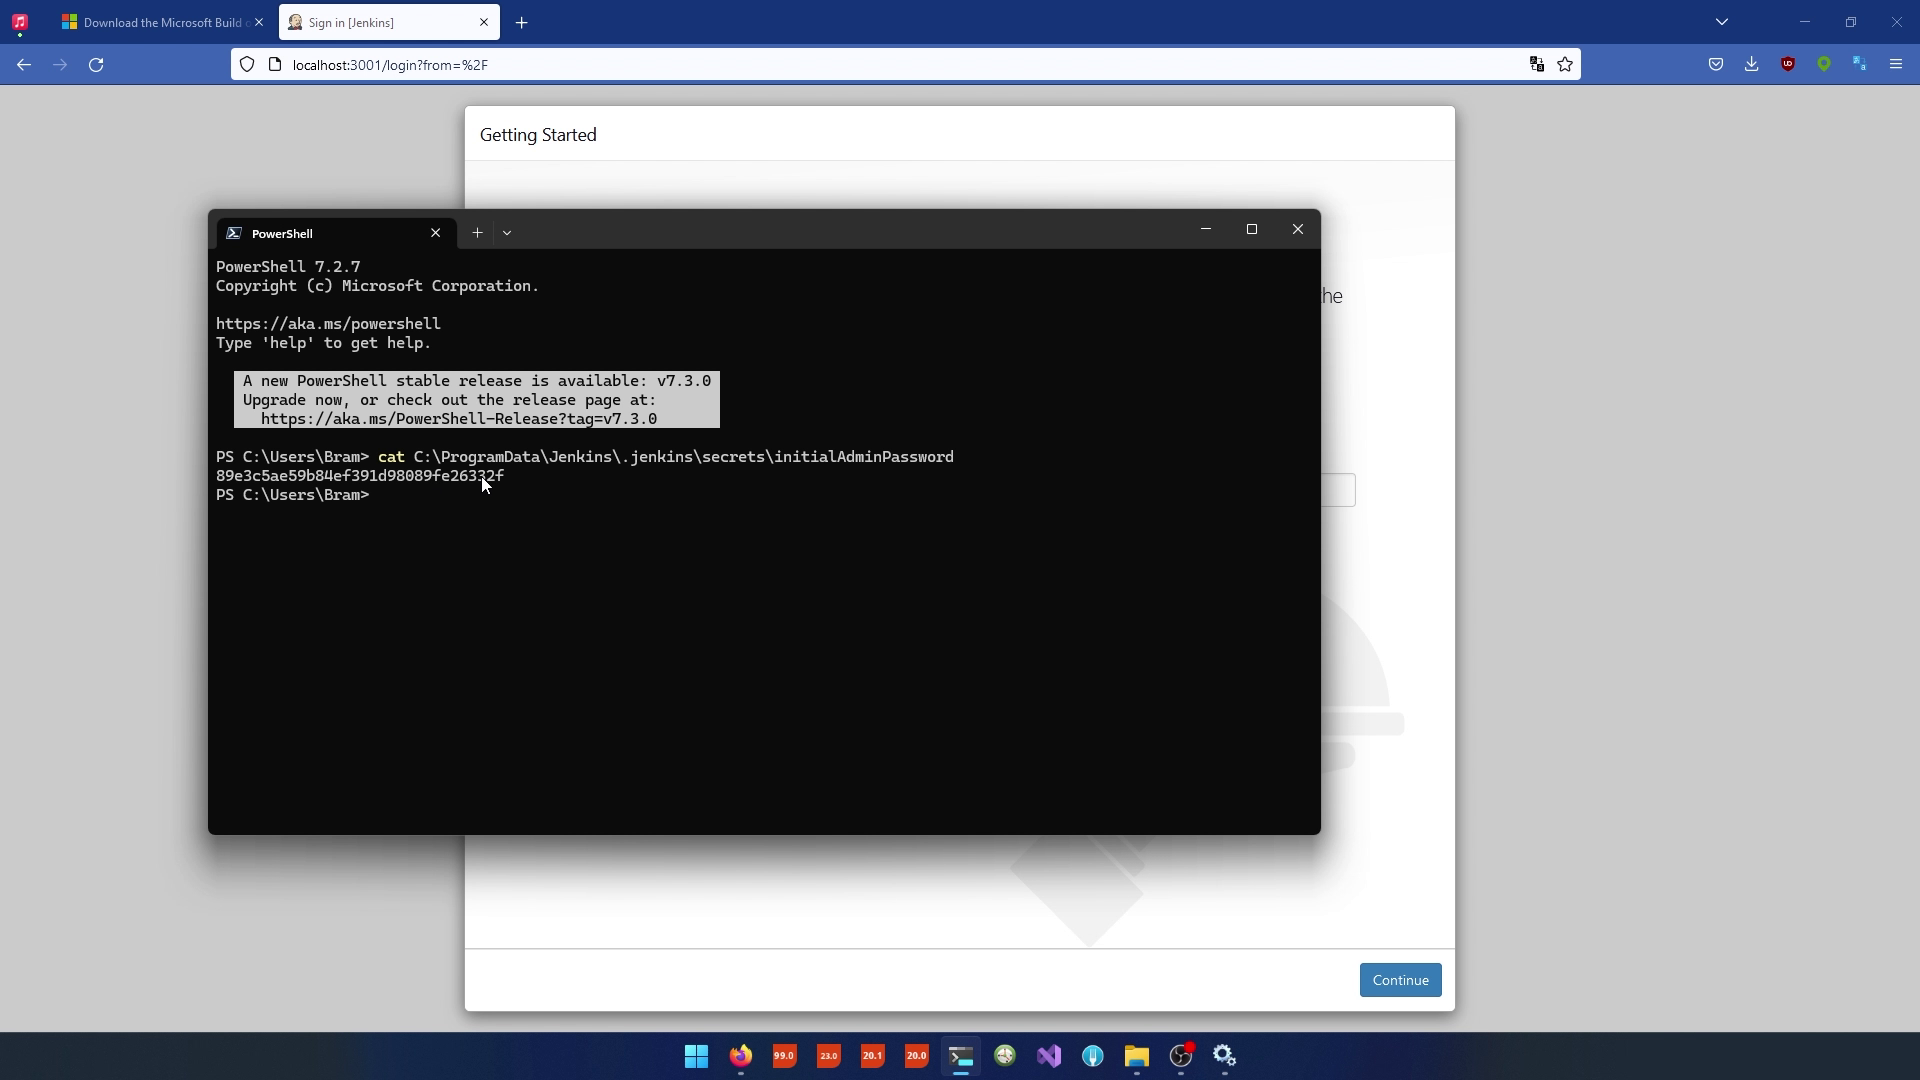This screenshot has height=1080, width=1920.
Task: Click the 'Type help to get help' line
Action: (323, 343)
